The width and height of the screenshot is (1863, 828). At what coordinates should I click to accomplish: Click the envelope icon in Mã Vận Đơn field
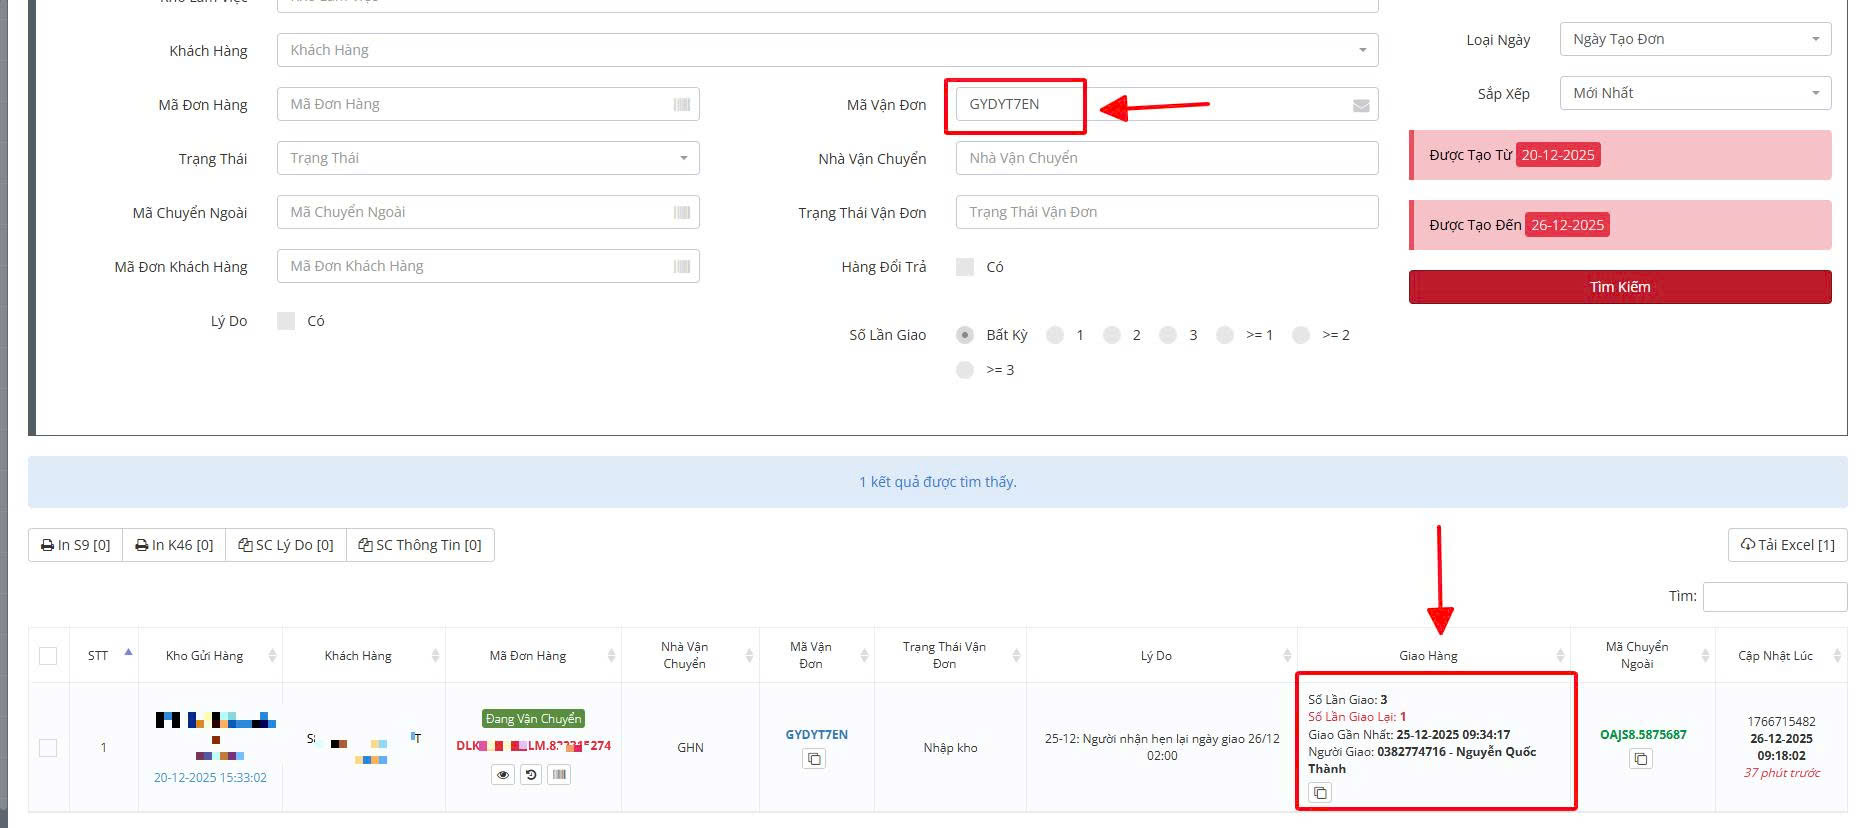1361,105
